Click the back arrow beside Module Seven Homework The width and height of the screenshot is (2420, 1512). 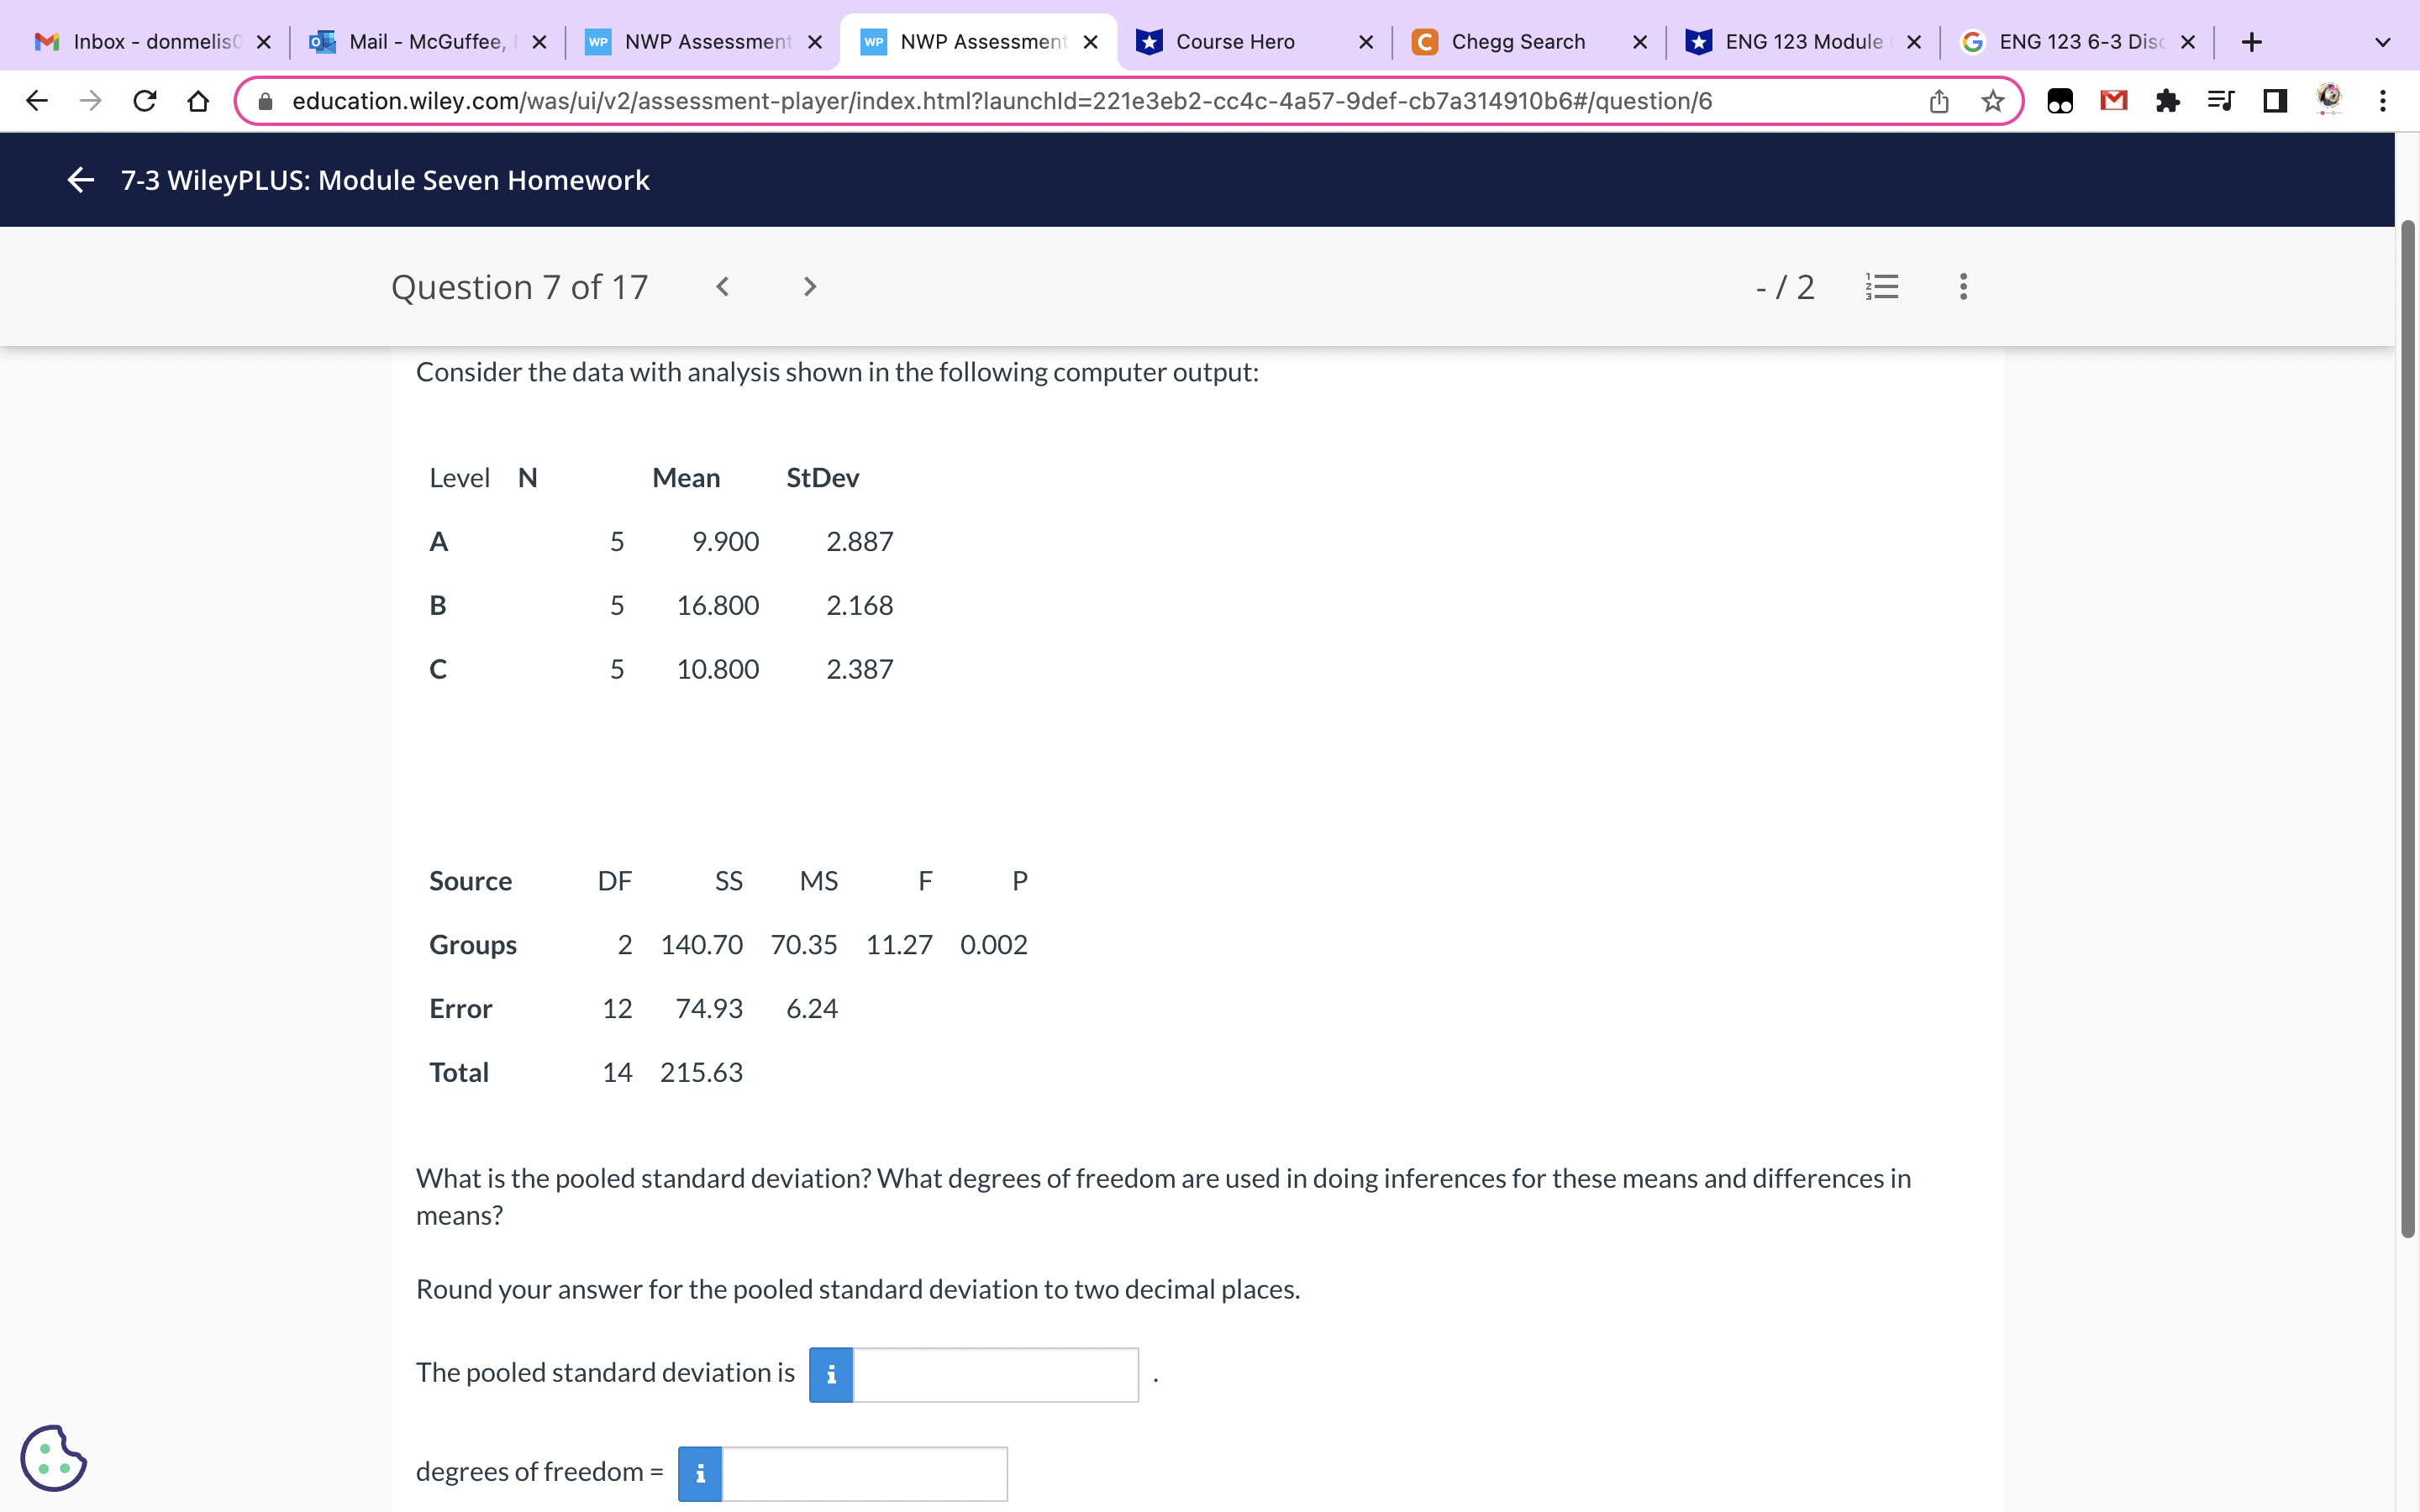pyautogui.click(x=80, y=180)
